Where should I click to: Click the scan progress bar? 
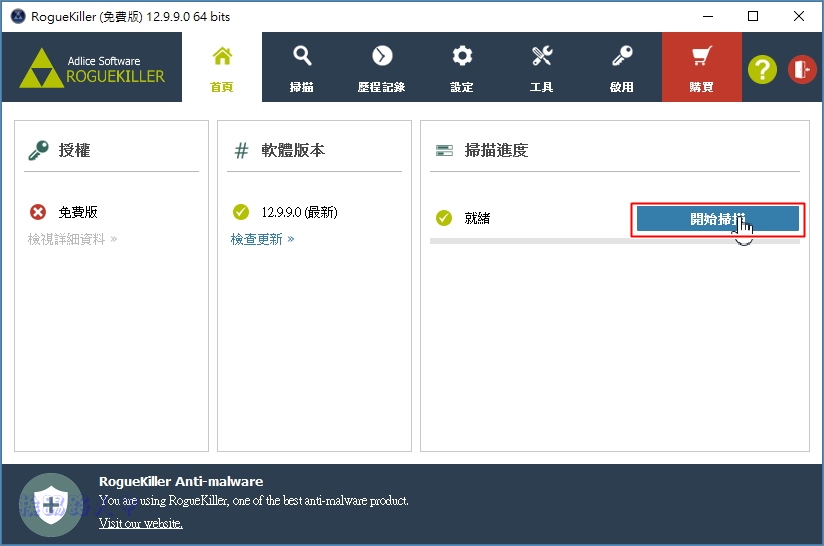(x=615, y=241)
